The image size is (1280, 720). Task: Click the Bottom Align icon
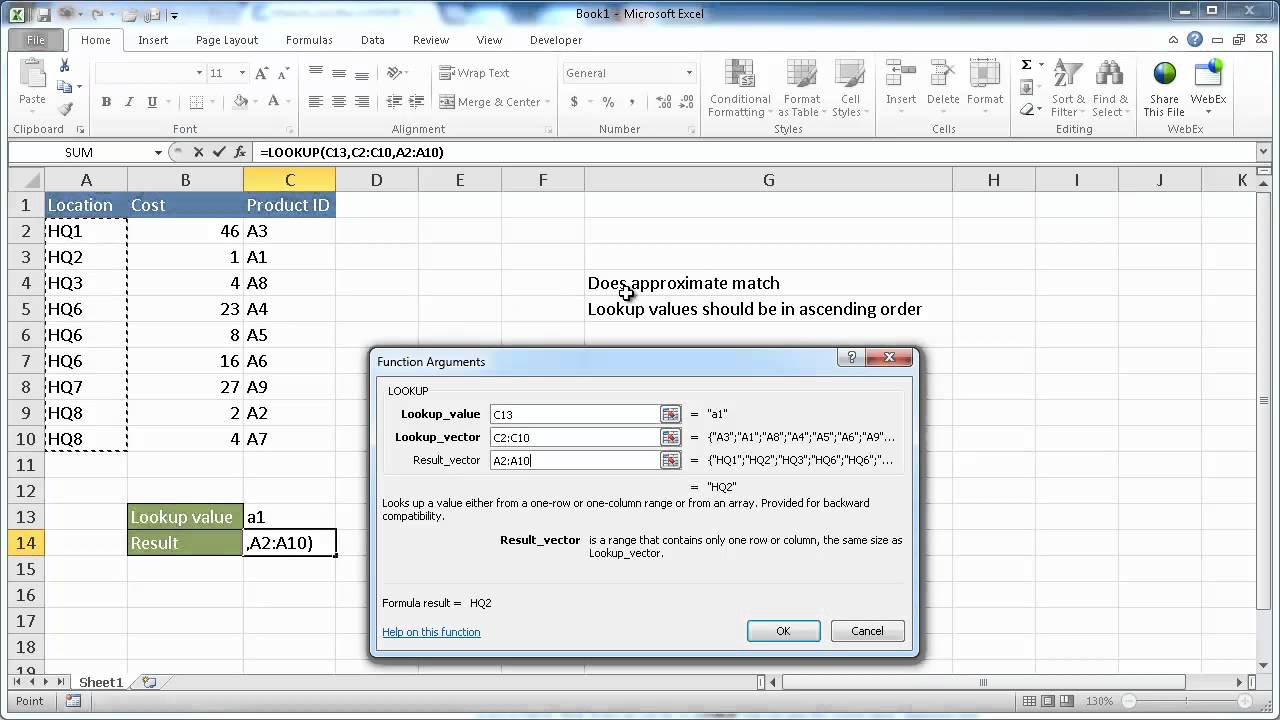pos(362,73)
